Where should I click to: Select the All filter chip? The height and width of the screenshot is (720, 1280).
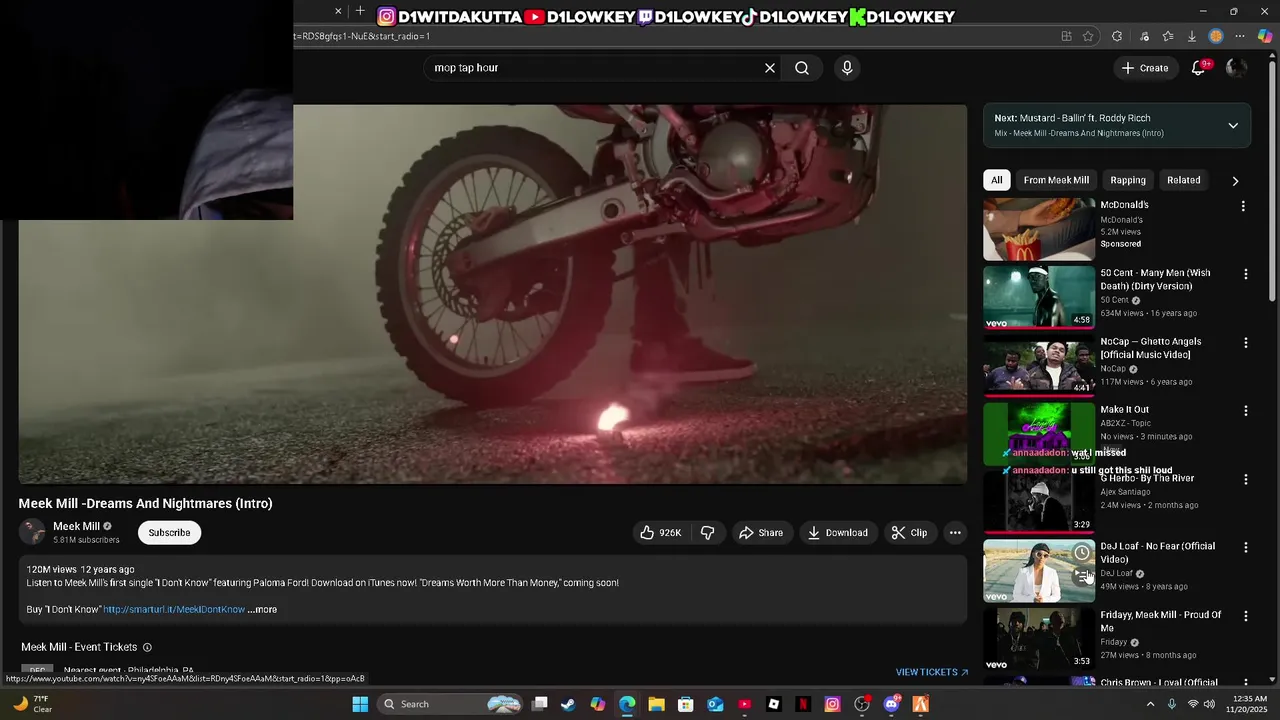pos(996,180)
